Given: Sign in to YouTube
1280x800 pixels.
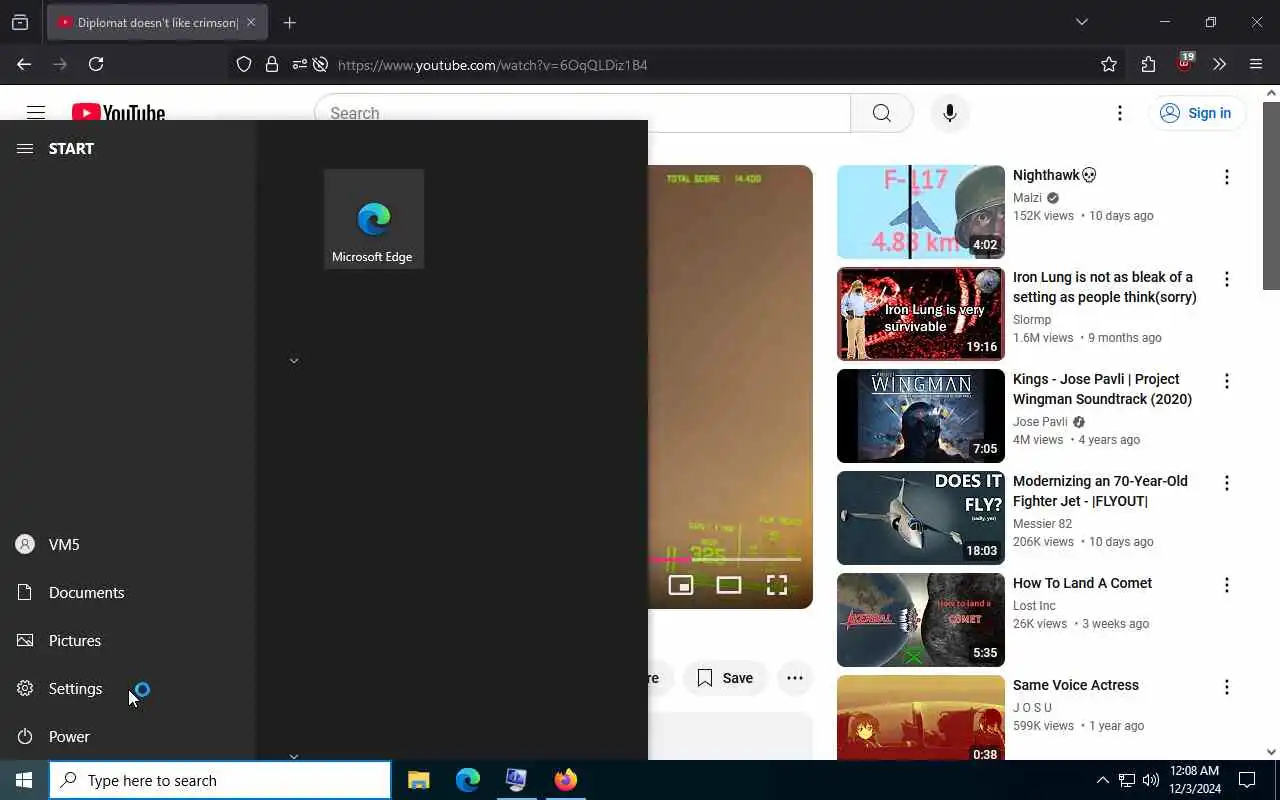Looking at the screenshot, I should [1196, 113].
